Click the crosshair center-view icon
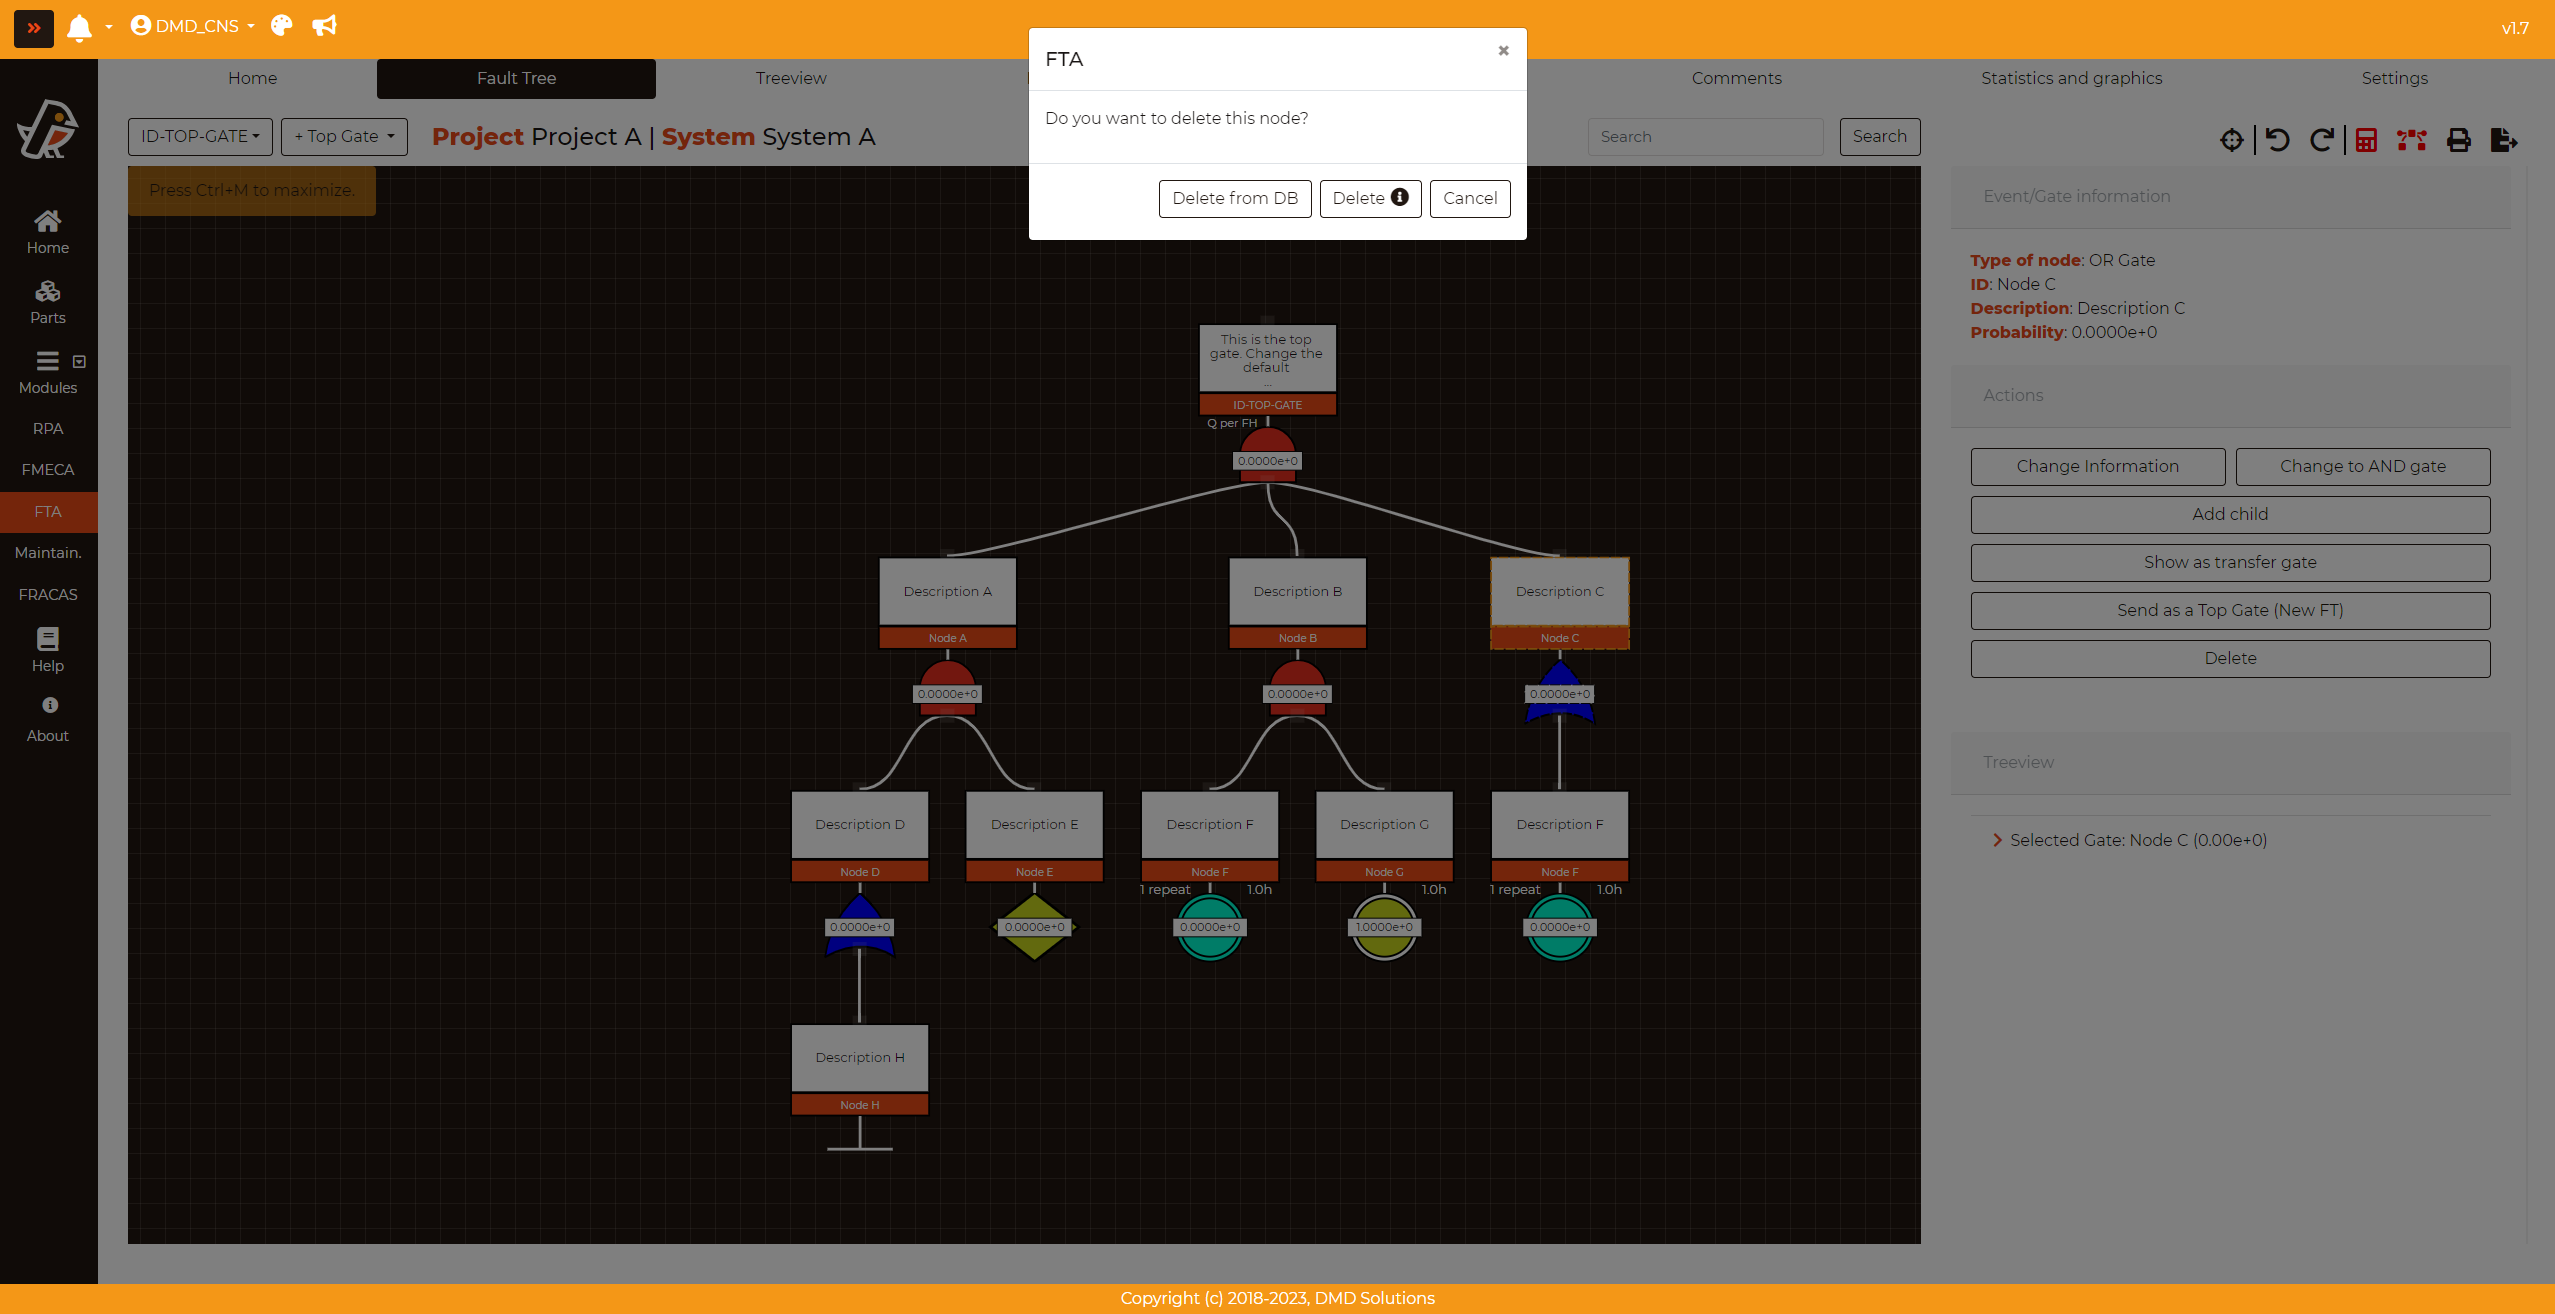Screen dimensions: 2555x1314 [x=2231, y=140]
